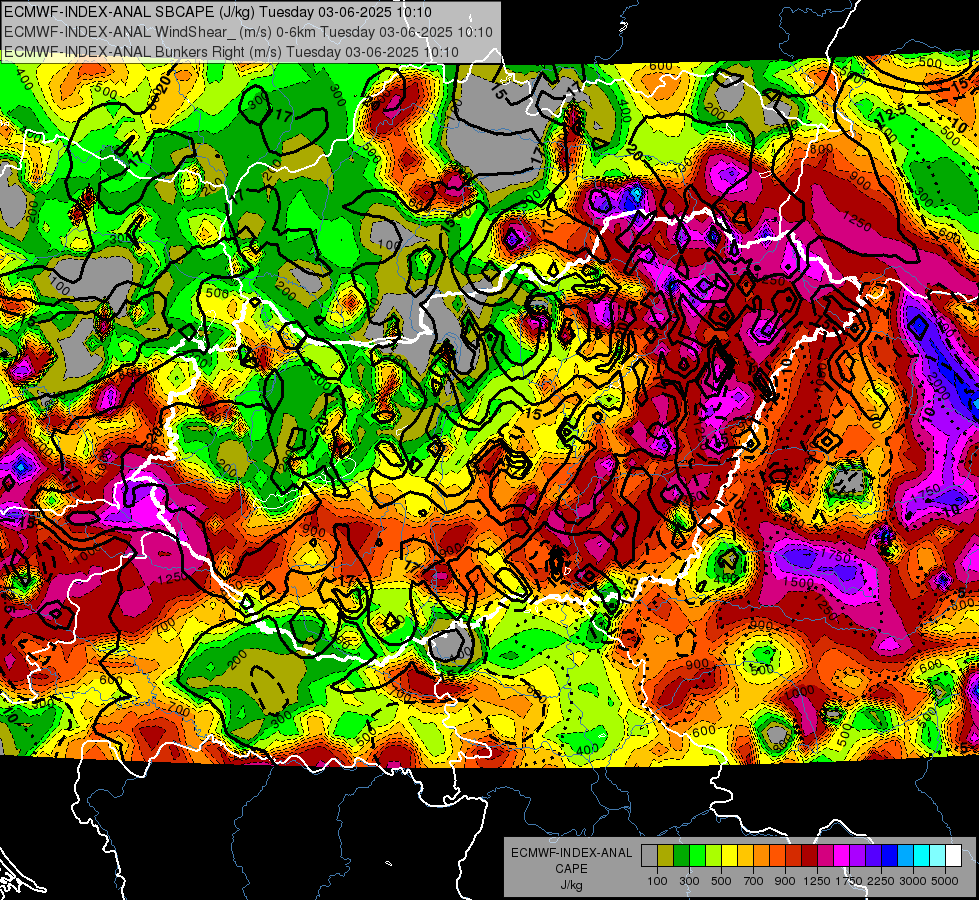979x900 pixels.
Task: Click the pure yellow legend swatch
Action: (730, 856)
